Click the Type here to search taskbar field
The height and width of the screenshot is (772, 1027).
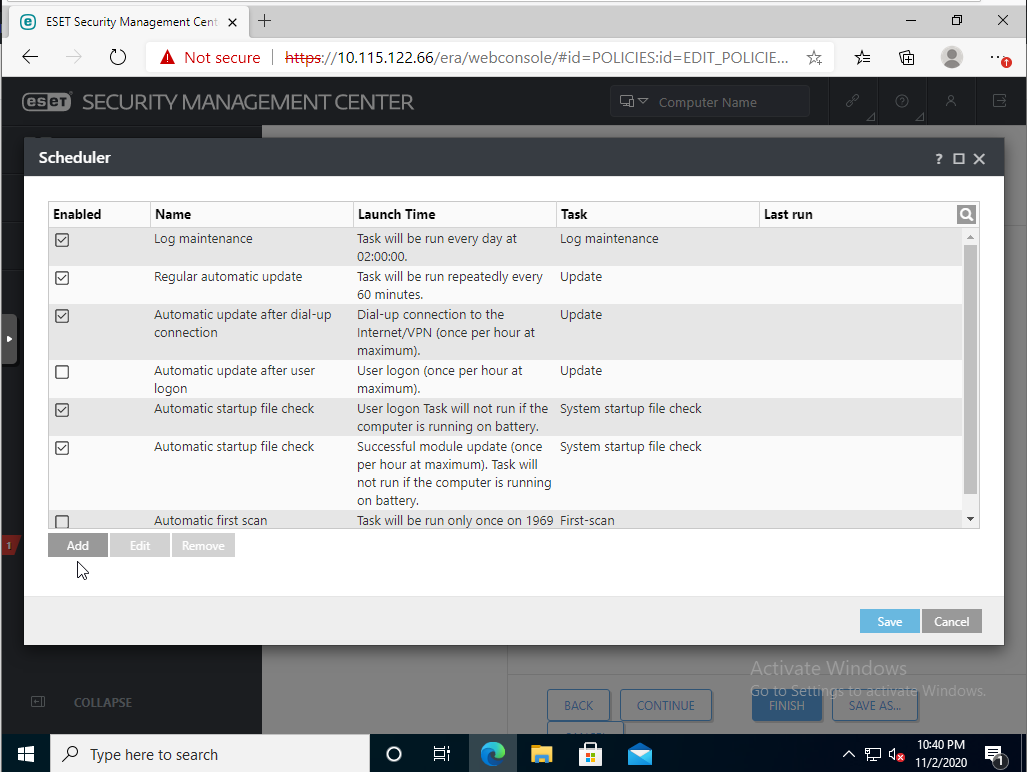(210, 753)
